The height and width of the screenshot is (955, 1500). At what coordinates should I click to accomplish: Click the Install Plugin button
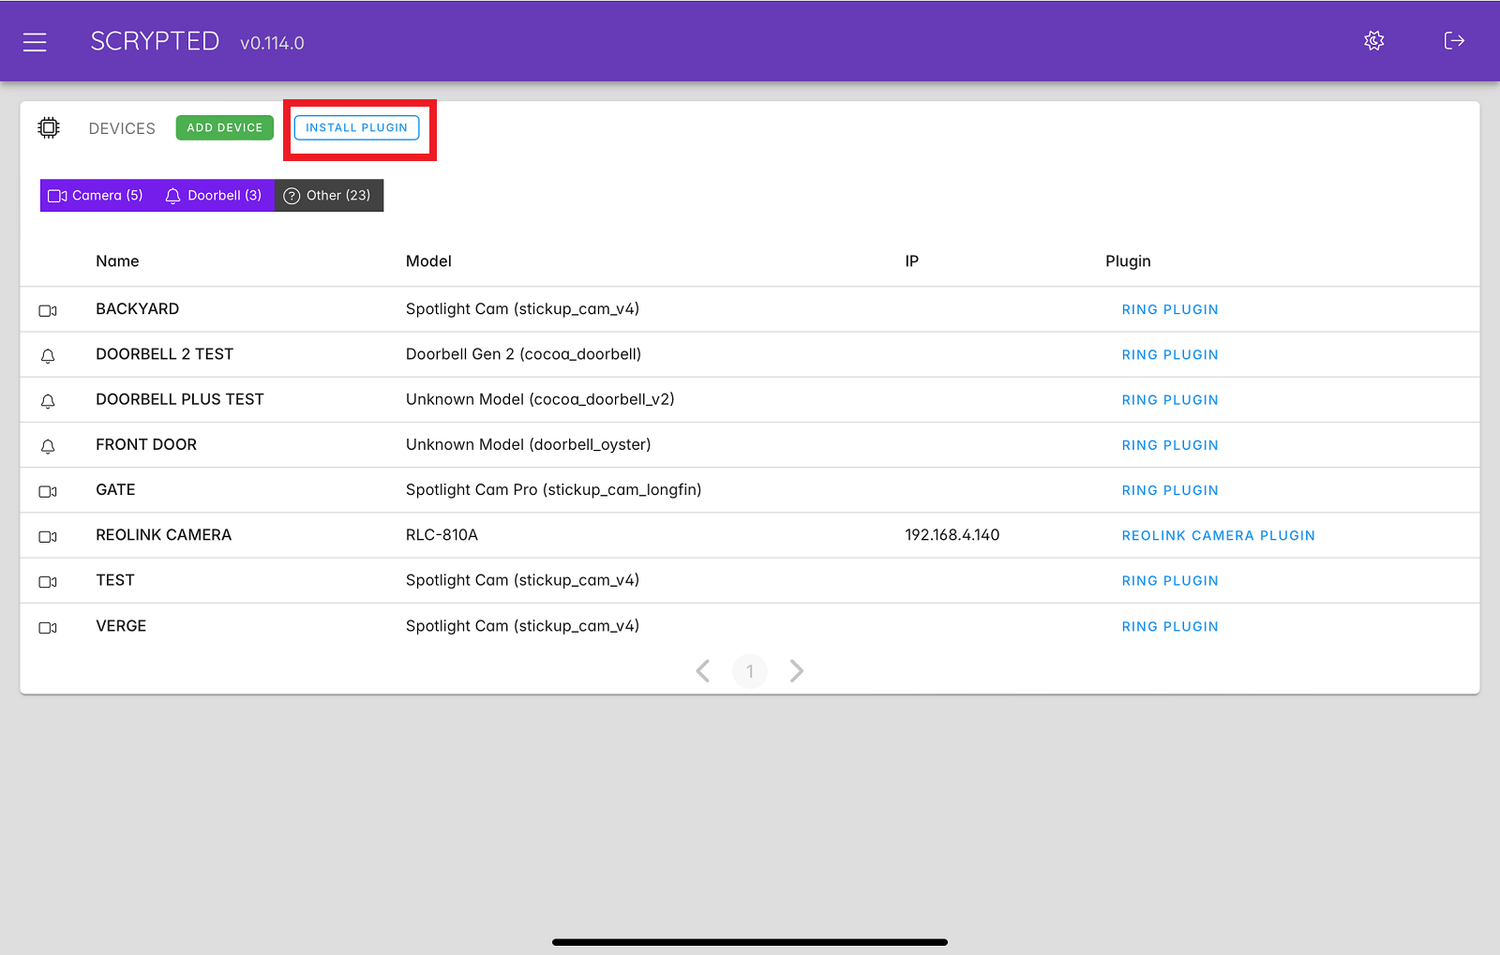pos(357,128)
